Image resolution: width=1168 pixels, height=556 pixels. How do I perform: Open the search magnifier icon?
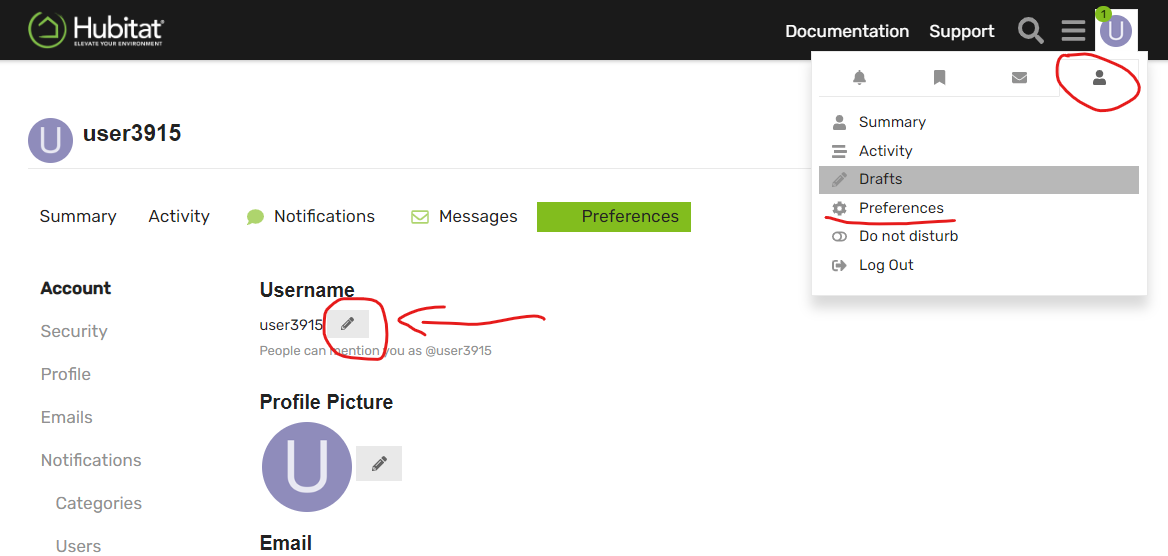(x=1031, y=31)
